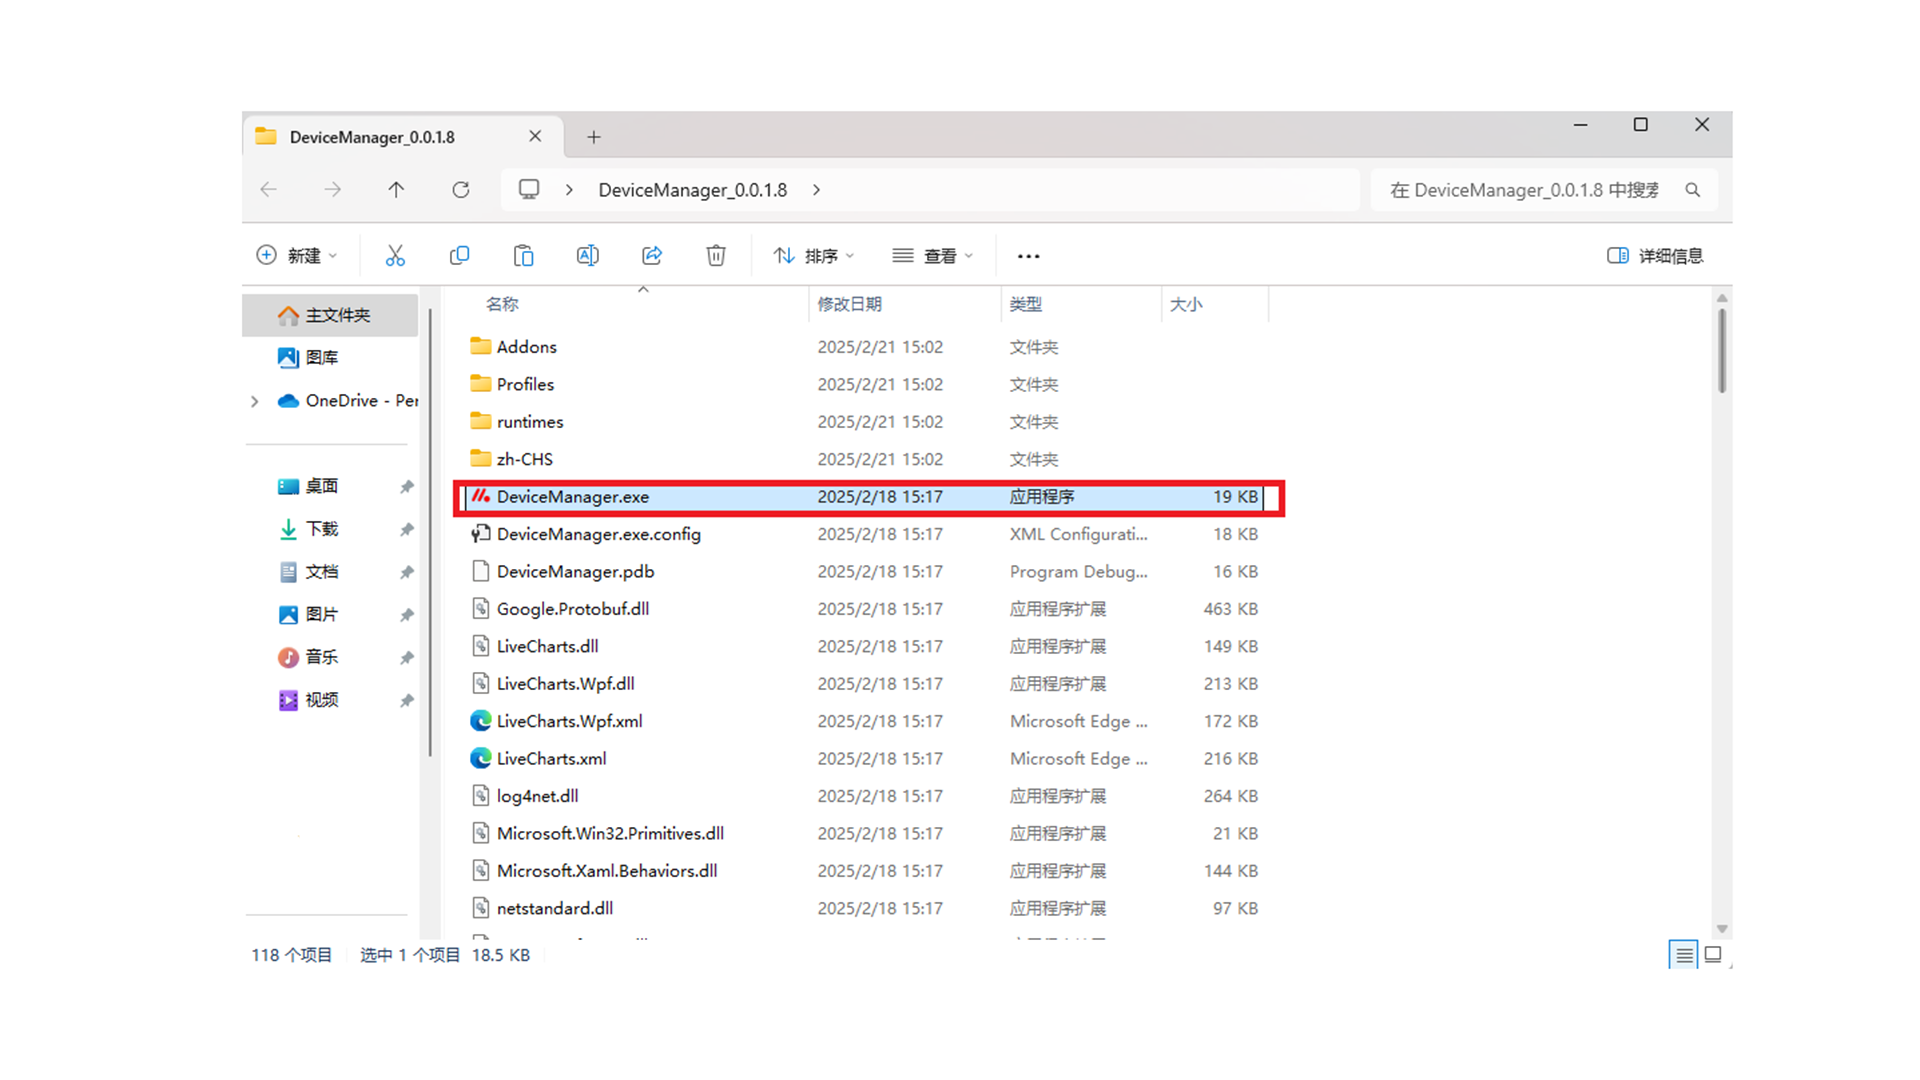Sort by the Size column header
The image size is (1920, 1080).
(1186, 304)
